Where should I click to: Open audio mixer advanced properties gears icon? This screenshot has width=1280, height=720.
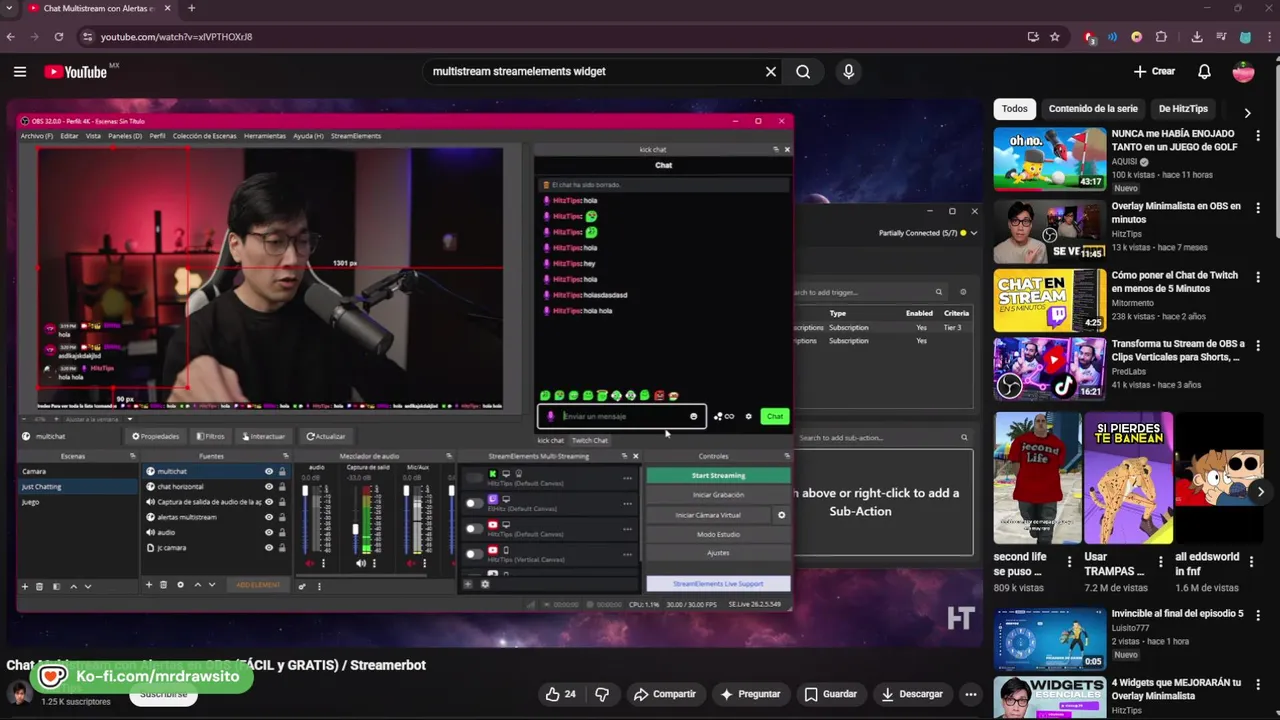point(301,586)
